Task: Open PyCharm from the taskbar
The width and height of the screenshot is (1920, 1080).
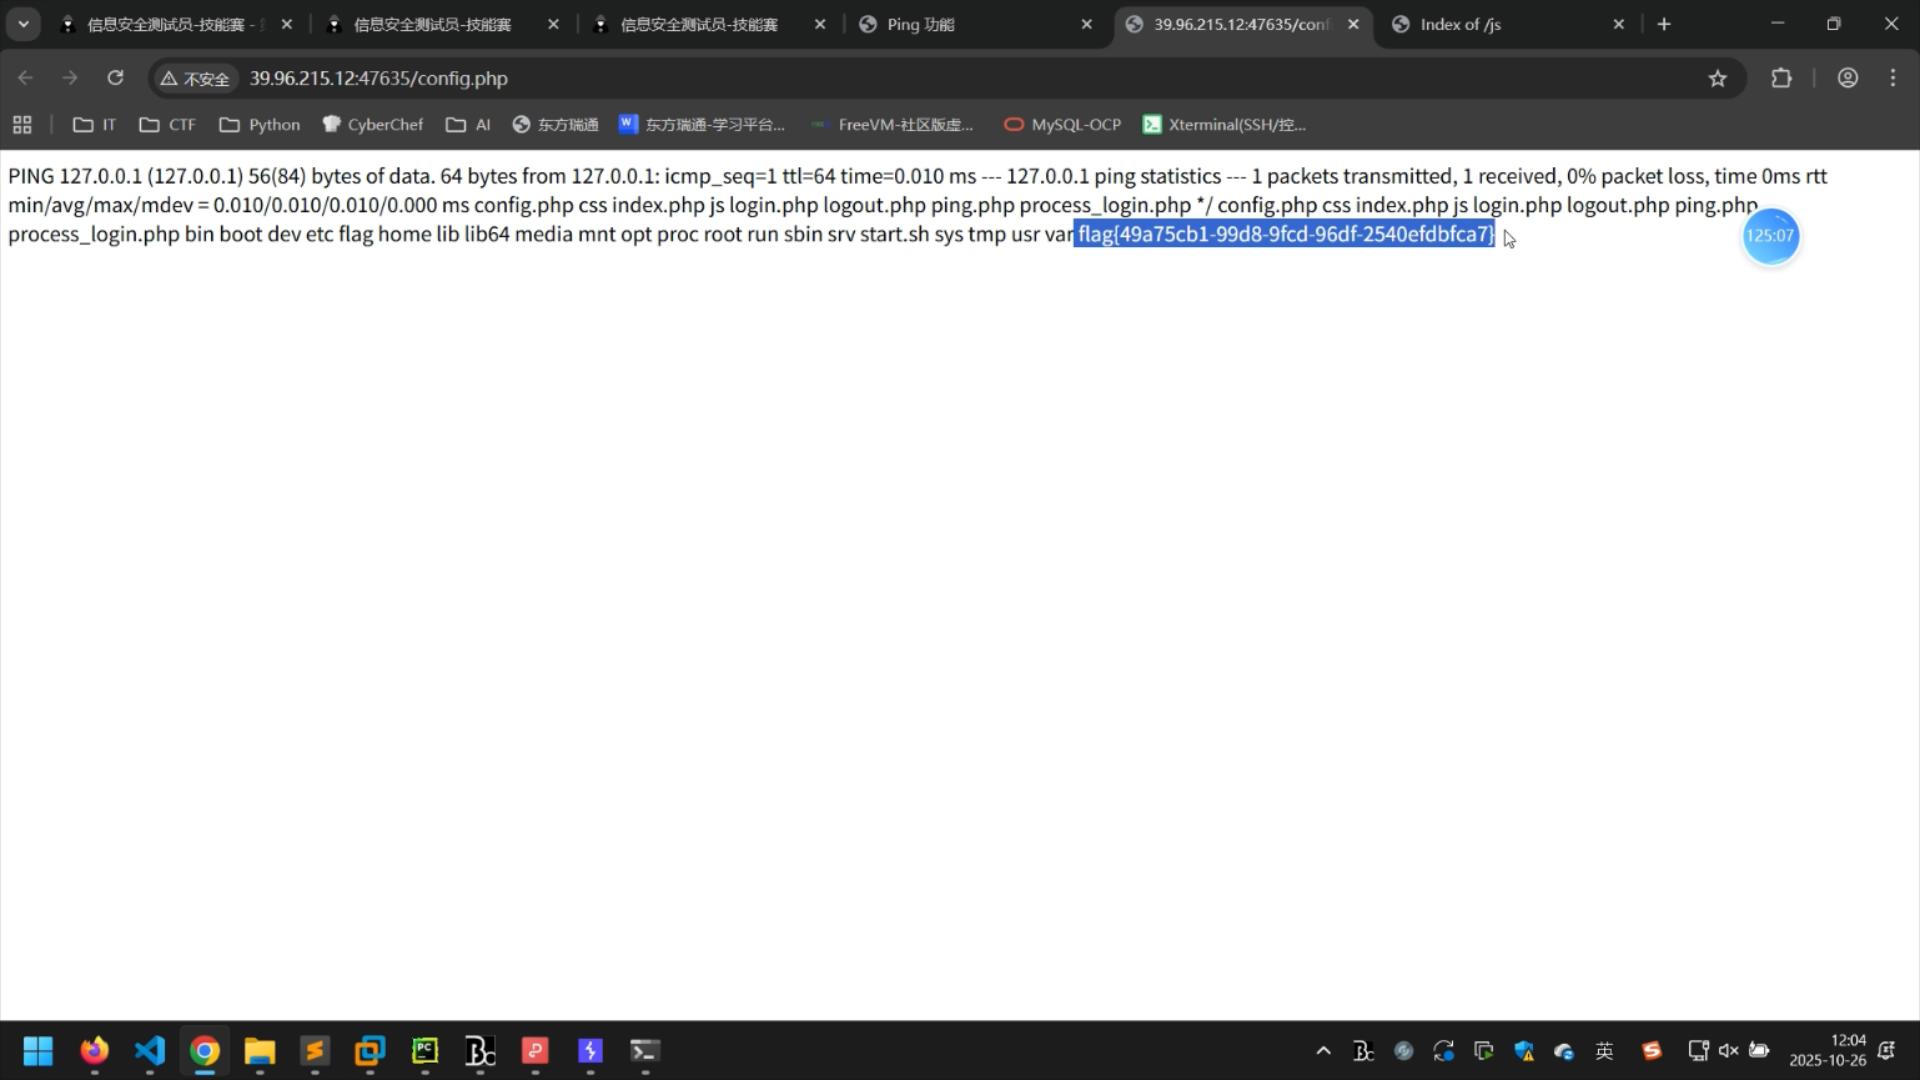Action: pos(425,1050)
